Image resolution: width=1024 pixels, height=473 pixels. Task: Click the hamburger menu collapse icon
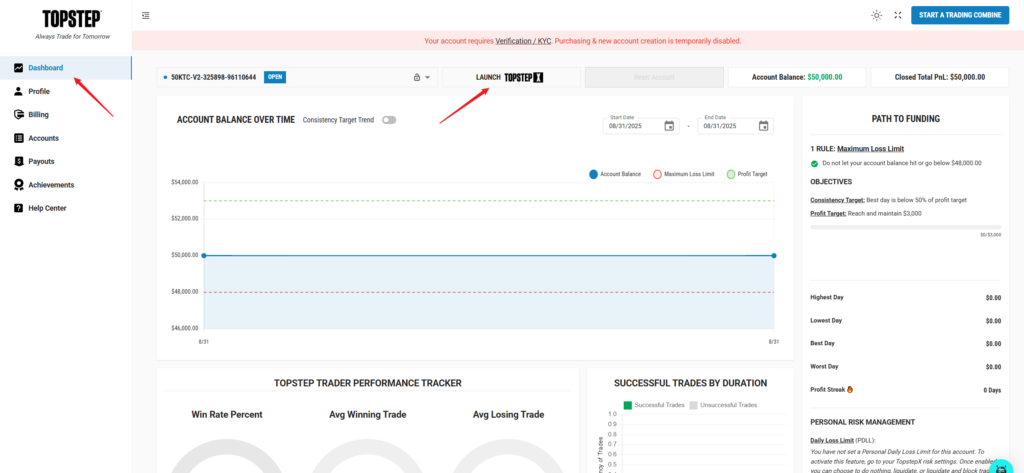(x=146, y=15)
